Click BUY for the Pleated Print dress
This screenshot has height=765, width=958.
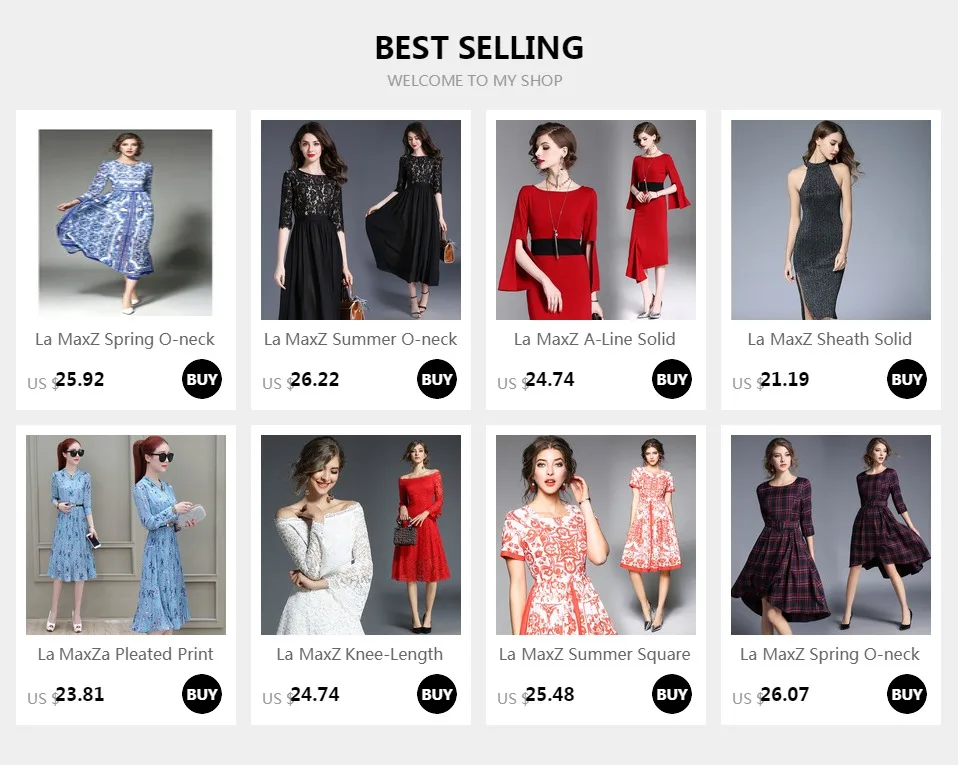(202, 694)
